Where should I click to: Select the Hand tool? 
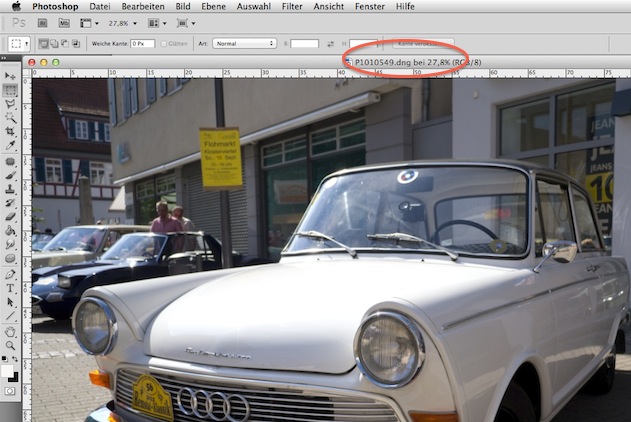pos(10,331)
